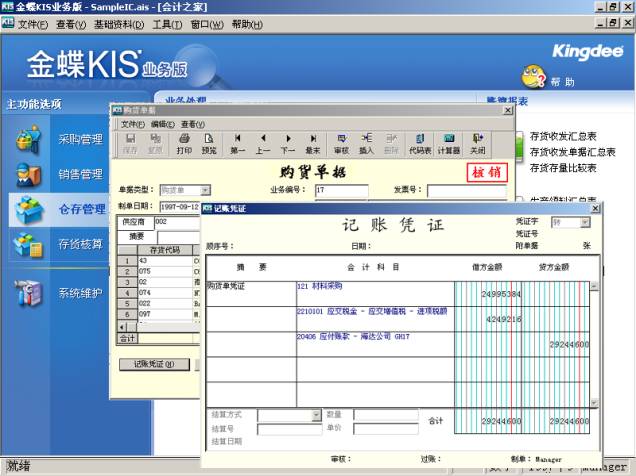Viewport: 636px width, 476px height.
Task: Select row 4 with 存货代码 074
Action: click(x=158, y=293)
